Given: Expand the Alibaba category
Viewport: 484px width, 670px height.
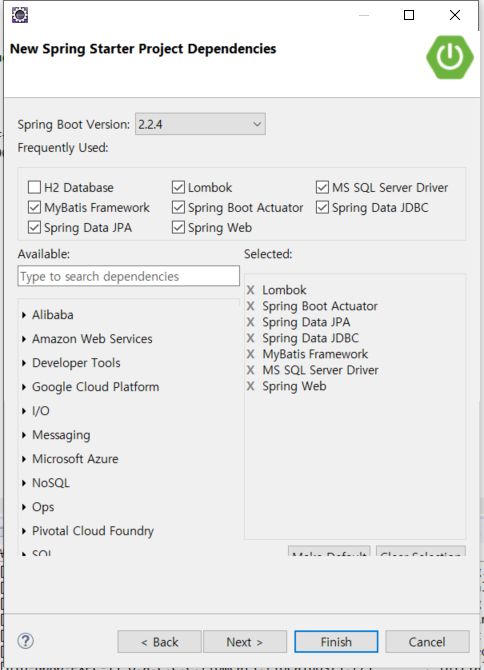Looking at the screenshot, I should coord(24,315).
